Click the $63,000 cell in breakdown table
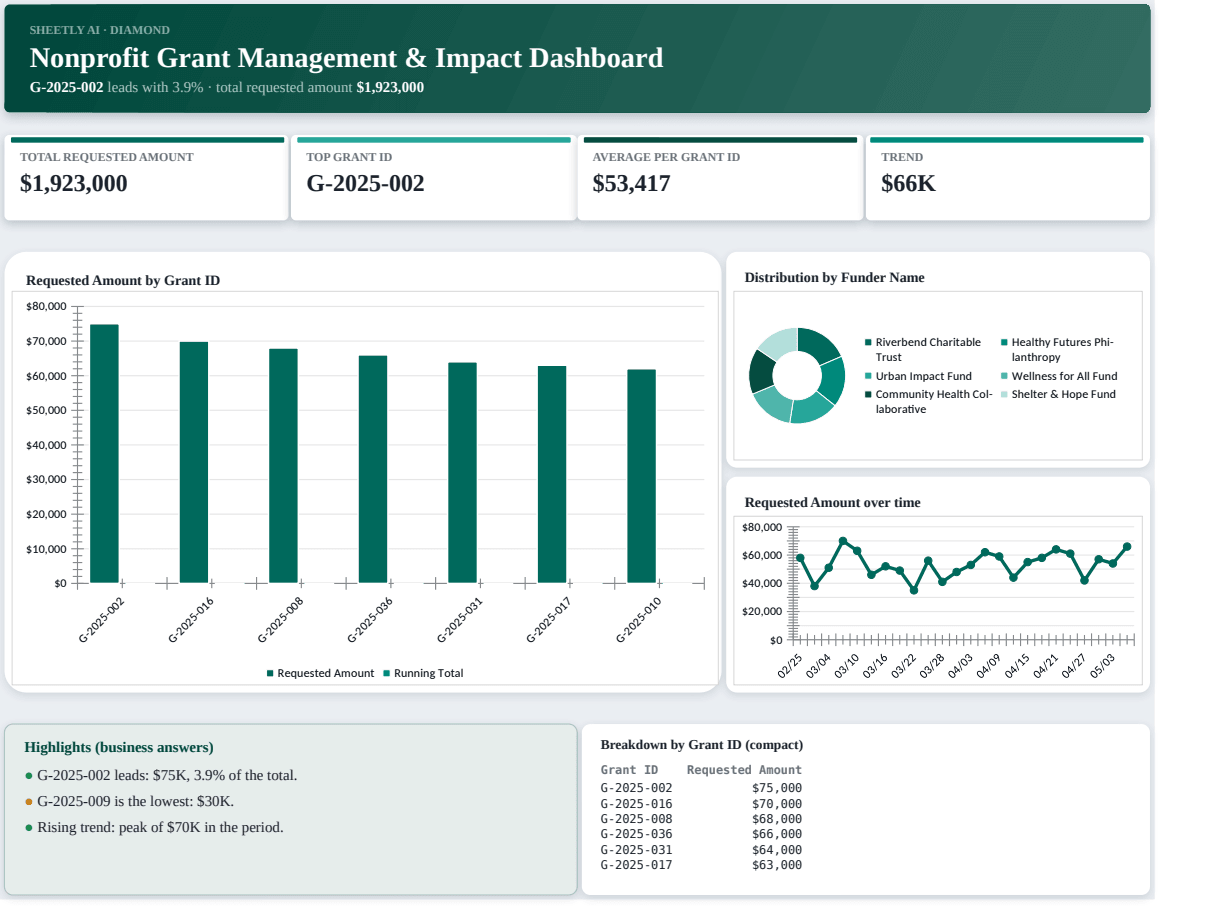 (777, 865)
